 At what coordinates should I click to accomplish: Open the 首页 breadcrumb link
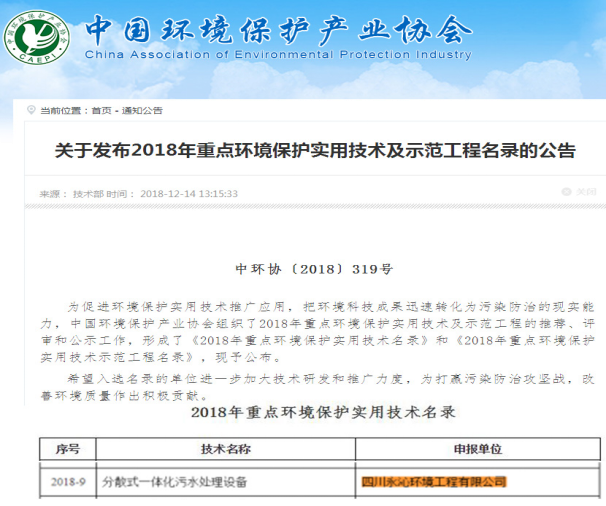tap(101, 110)
